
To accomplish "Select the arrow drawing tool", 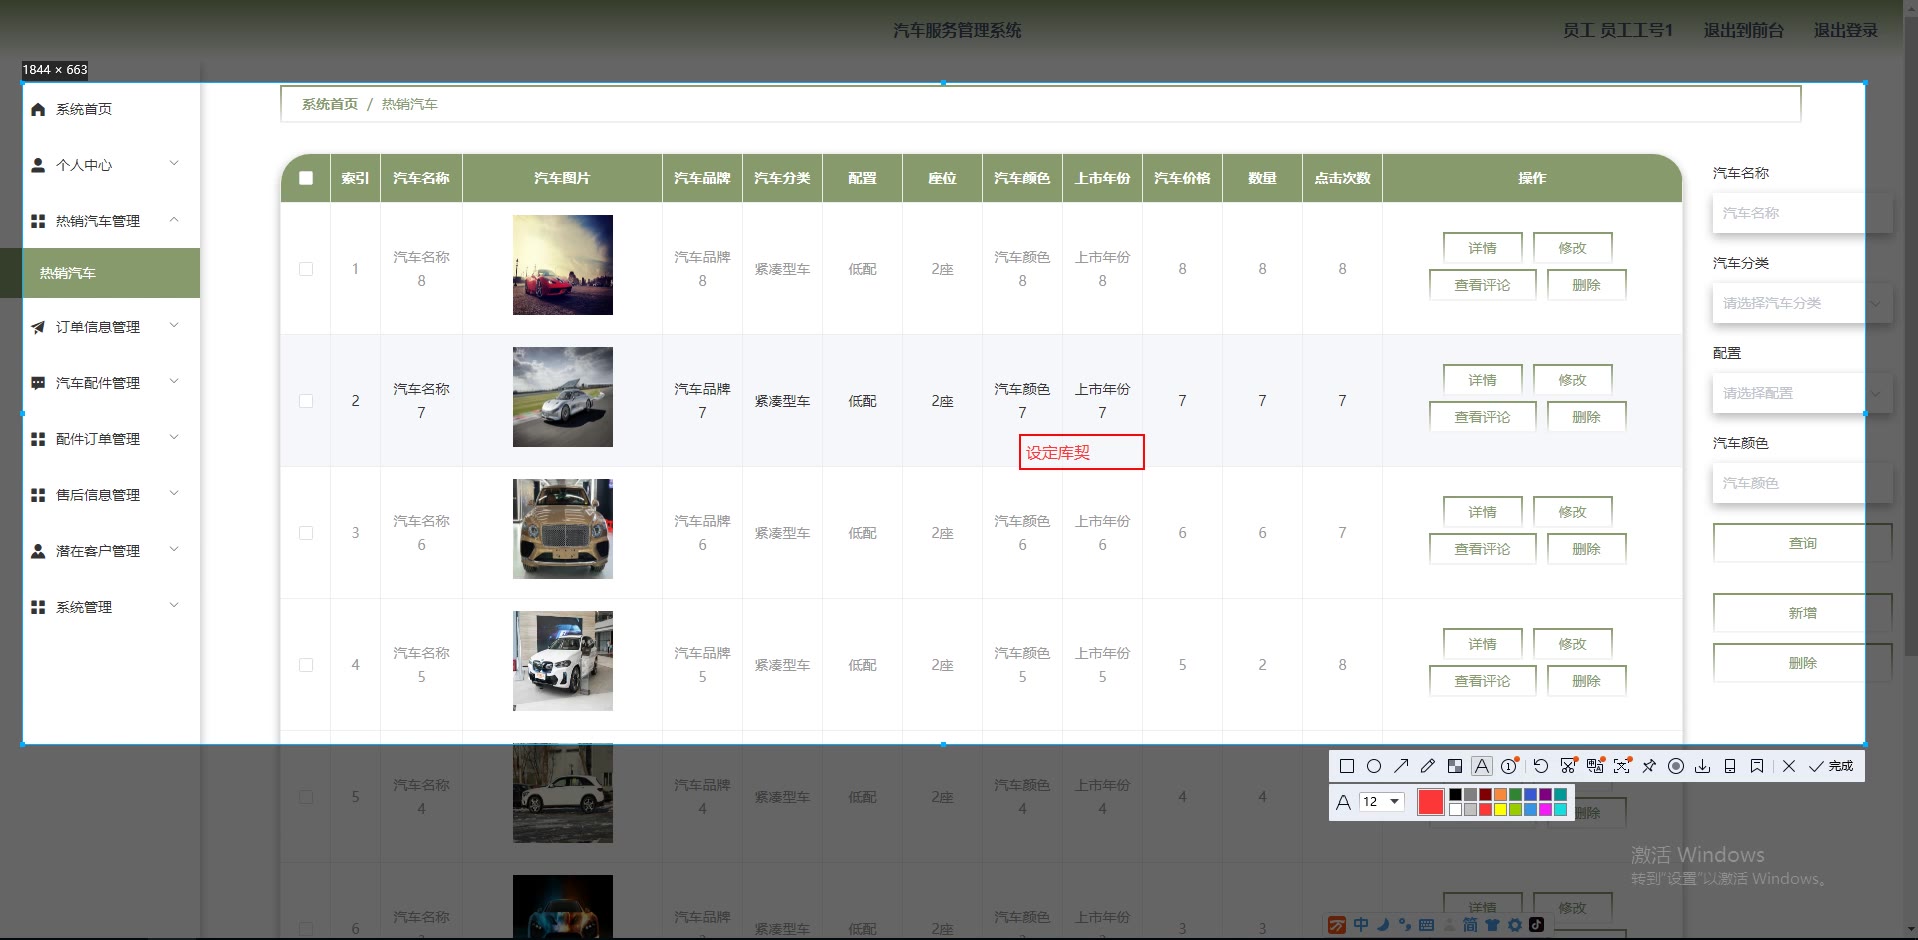I will [1400, 766].
